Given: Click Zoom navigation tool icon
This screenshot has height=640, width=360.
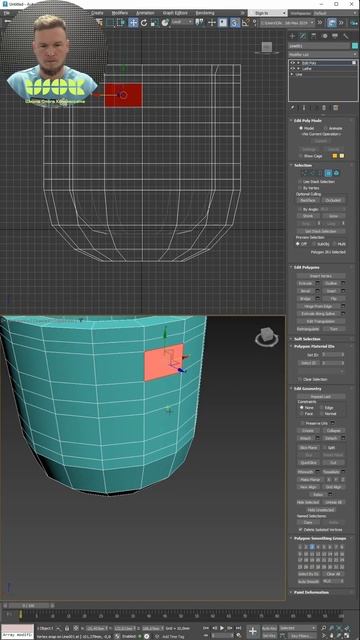Looking at the screenshot, I should click(x=324, y=628).
